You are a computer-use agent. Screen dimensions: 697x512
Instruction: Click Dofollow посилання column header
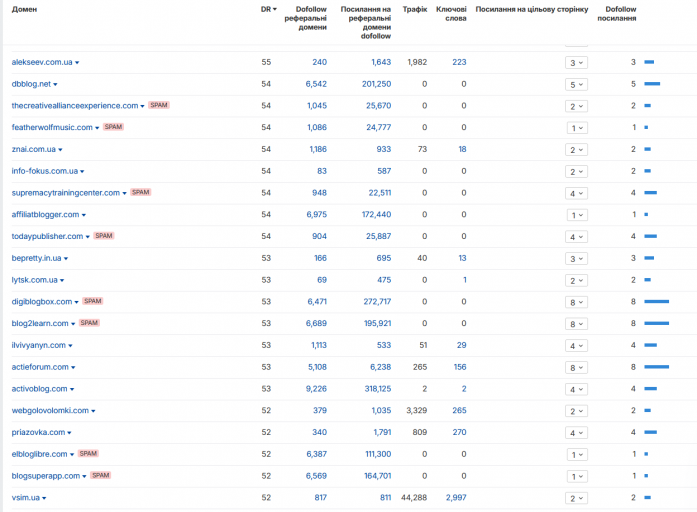coord(617,14)
